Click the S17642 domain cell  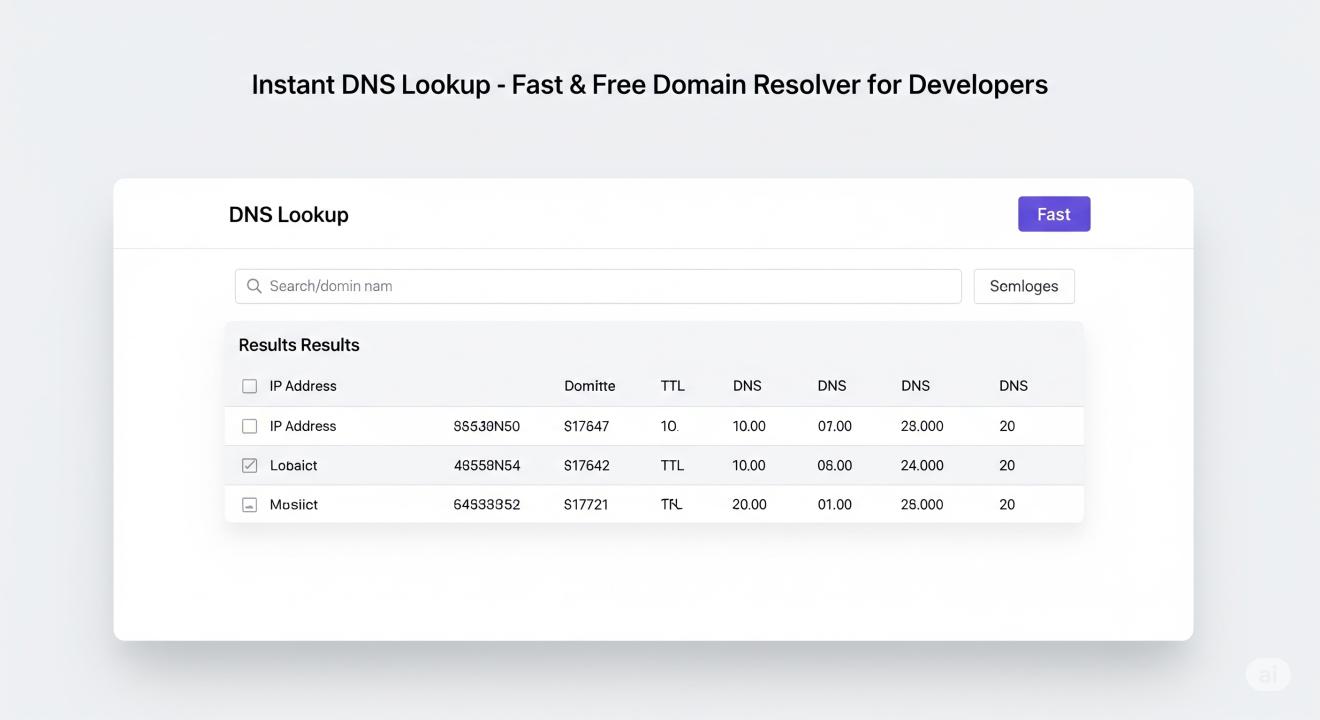click(x=586, y=465)
